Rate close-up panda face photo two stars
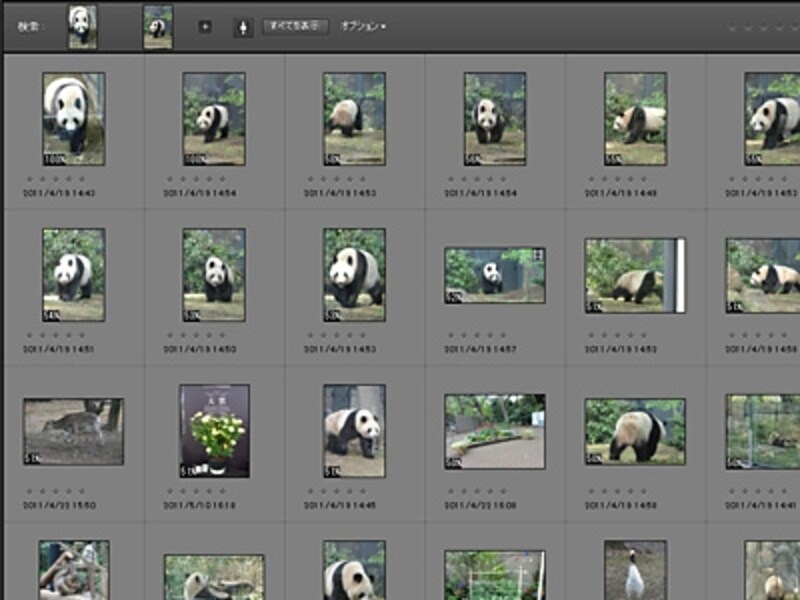 (x=42, y=179)
